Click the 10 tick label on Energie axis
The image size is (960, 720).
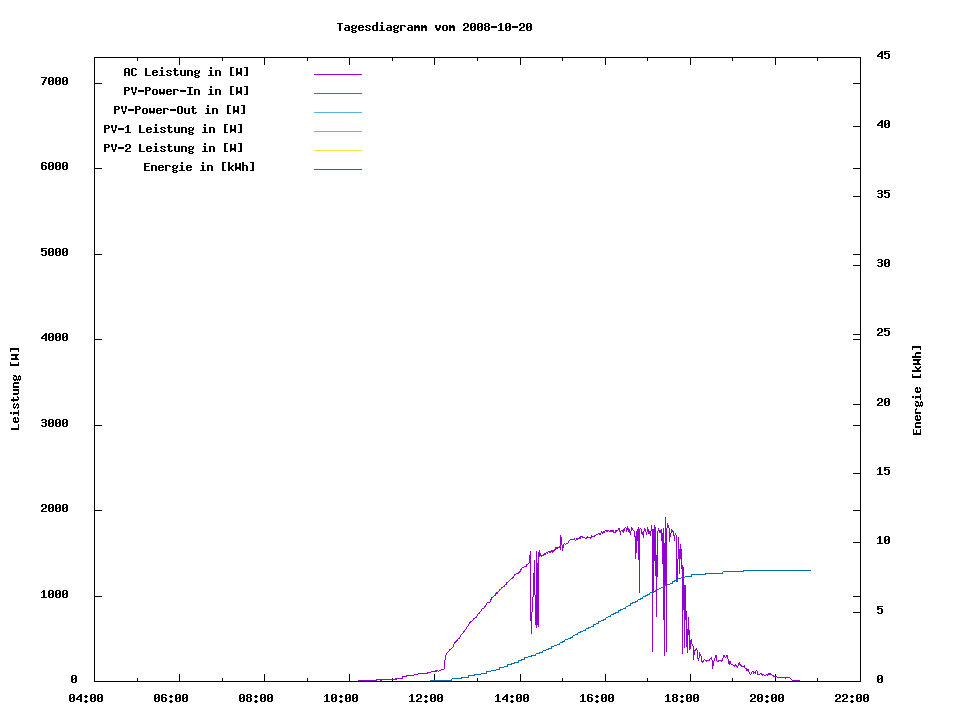[883, 541]
